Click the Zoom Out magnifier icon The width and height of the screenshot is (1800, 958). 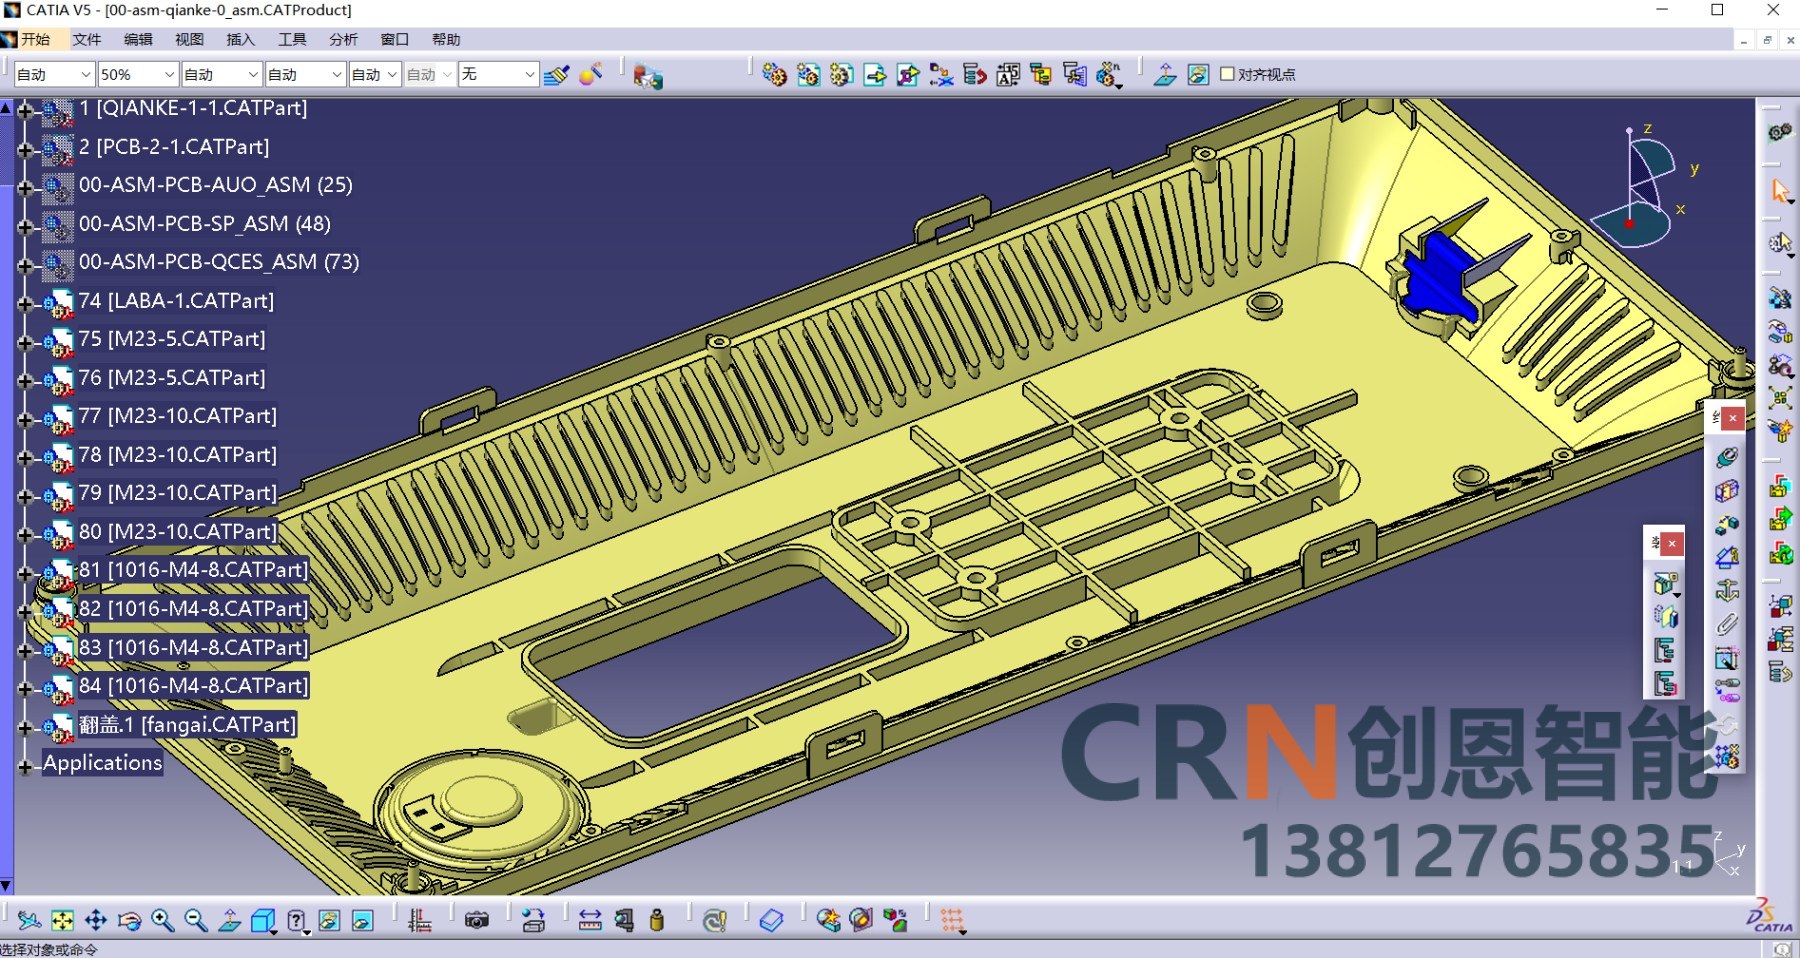click(196, 921)
